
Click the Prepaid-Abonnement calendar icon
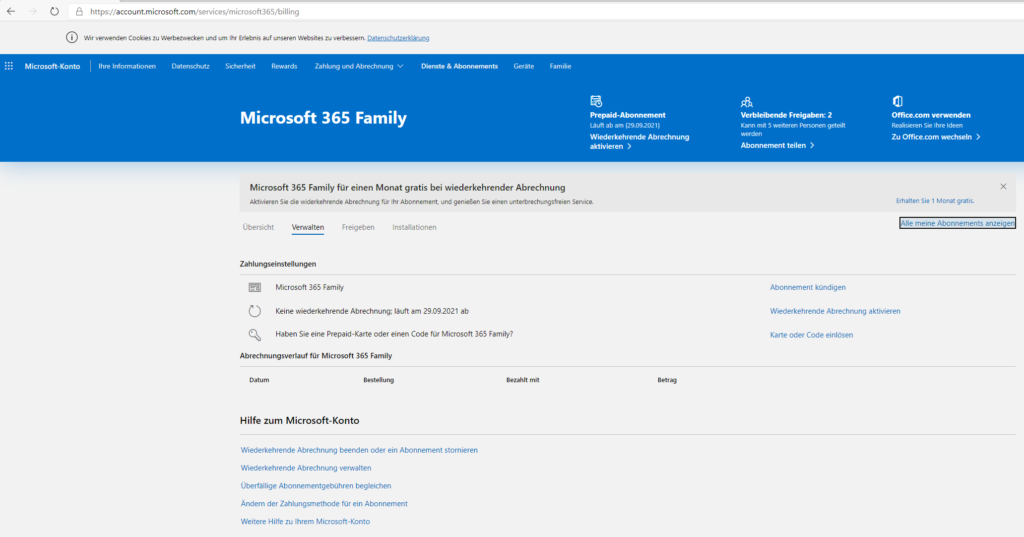596,101
